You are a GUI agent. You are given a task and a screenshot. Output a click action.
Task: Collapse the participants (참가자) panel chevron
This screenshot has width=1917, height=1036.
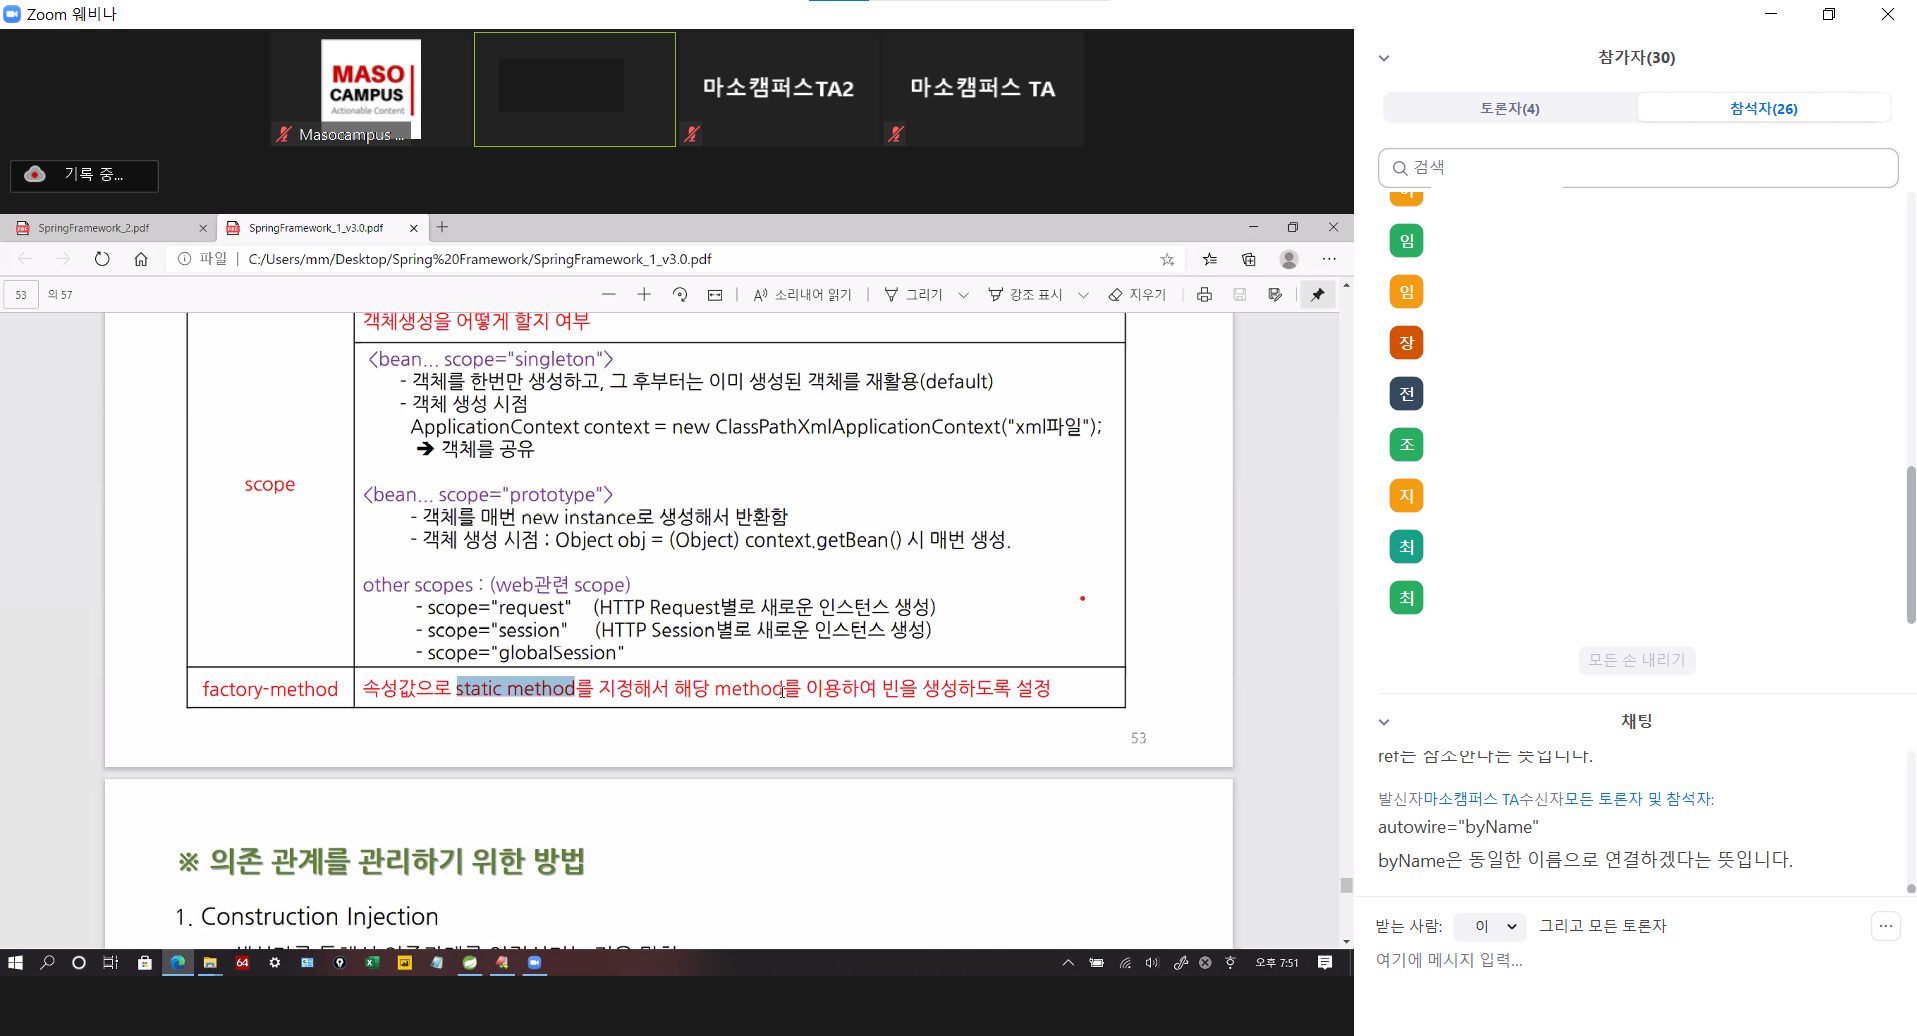point(1384,58)
